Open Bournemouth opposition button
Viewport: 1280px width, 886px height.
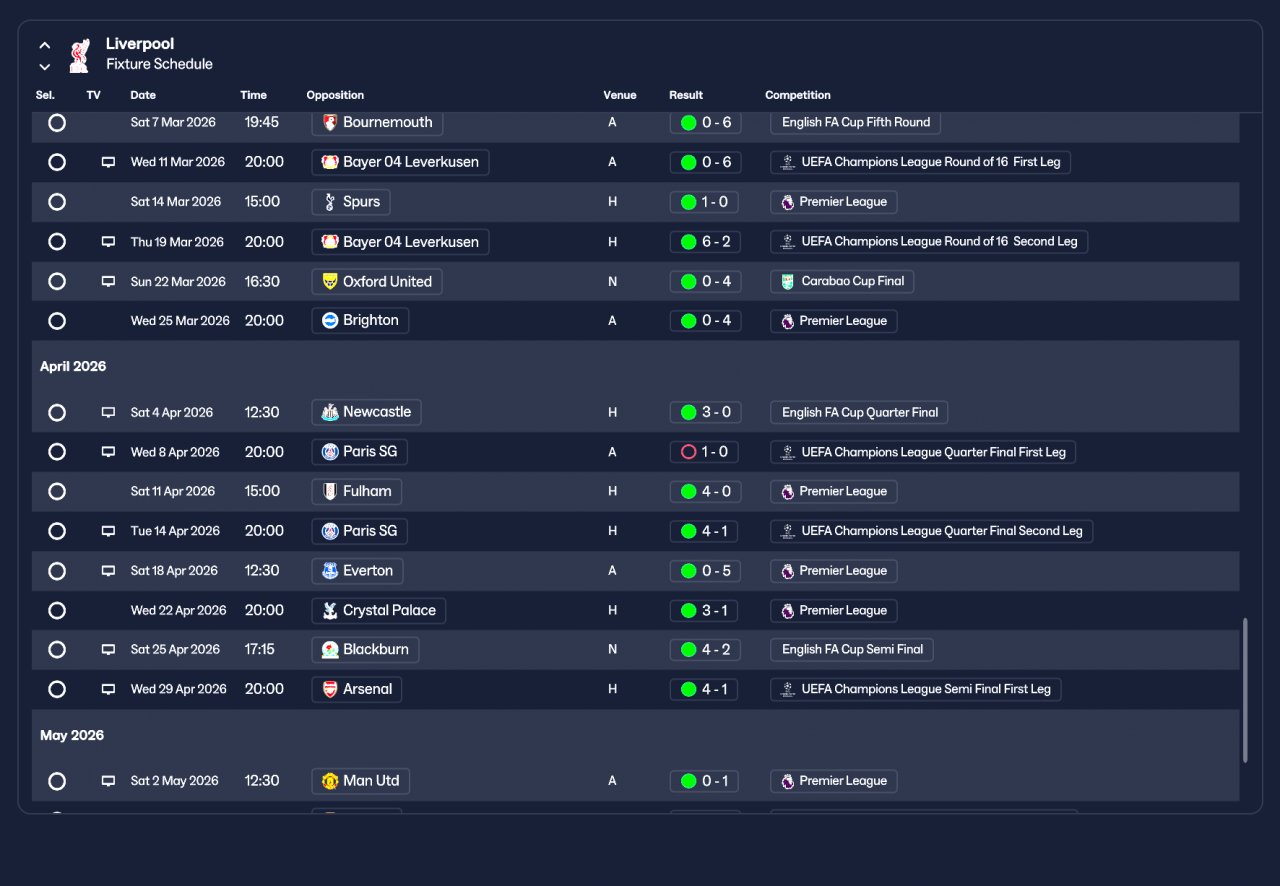click(x=377, y=122)
